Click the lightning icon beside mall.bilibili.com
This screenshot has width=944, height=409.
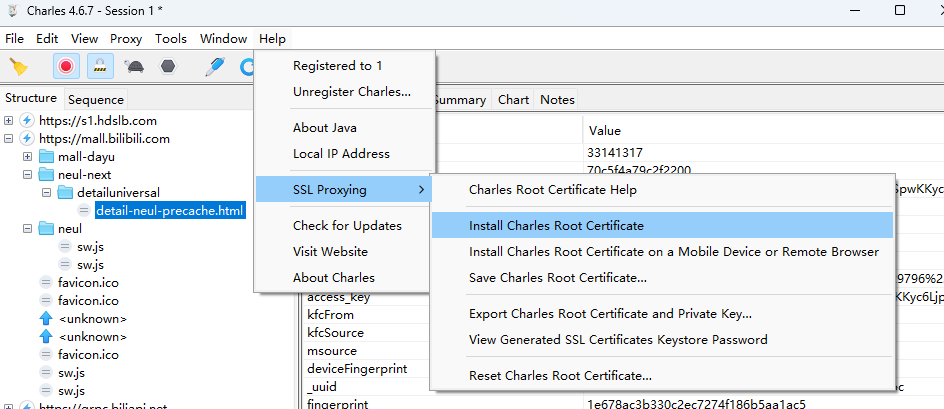(26, 139)
